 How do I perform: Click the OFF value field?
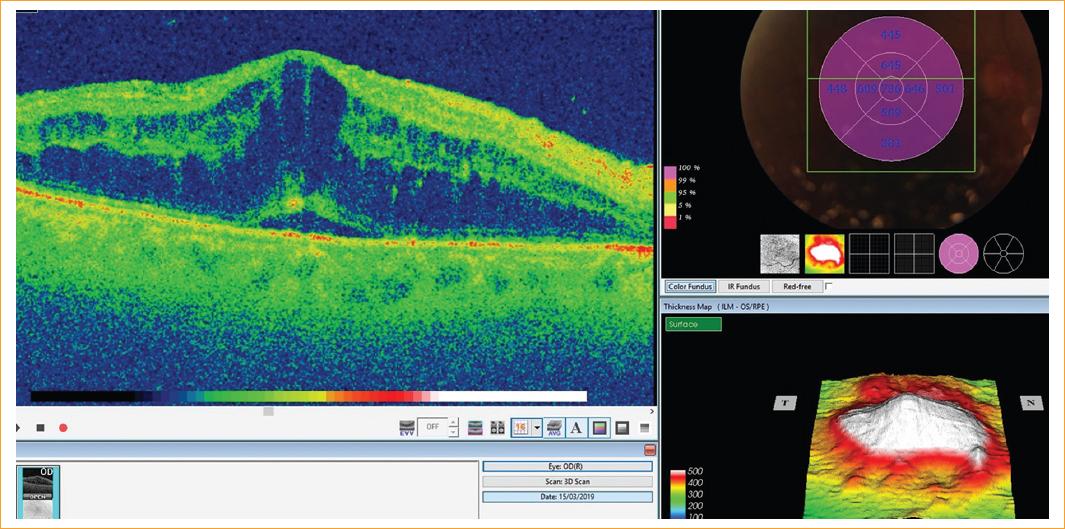(x=431, y=428)
